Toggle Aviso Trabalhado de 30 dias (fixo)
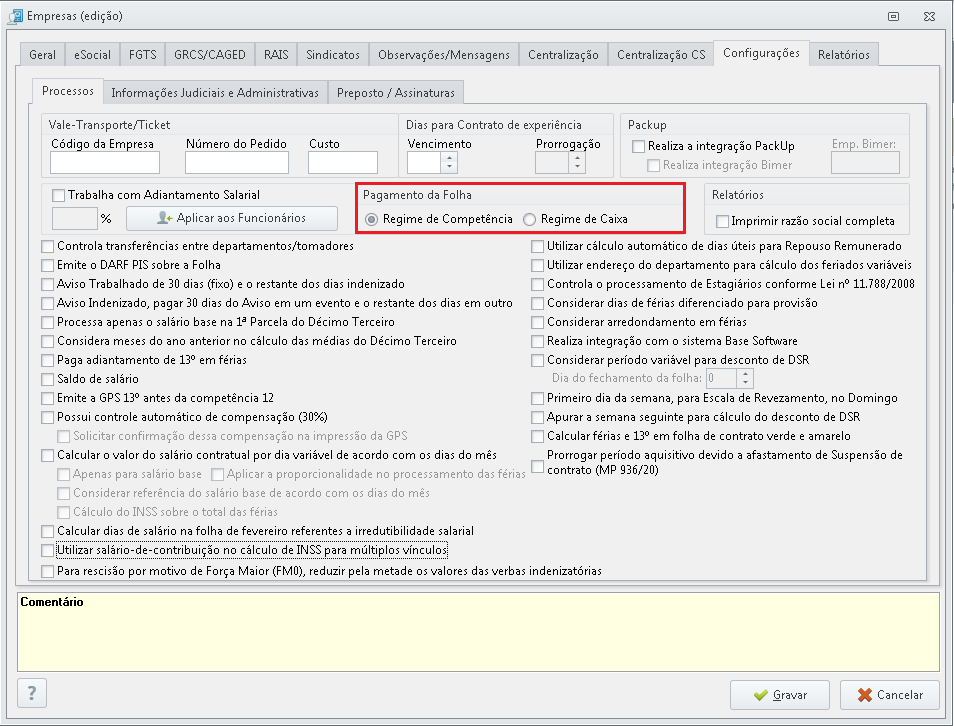Image resolution: width=954 pixels, height=726 pixels. click(x=47, y=284)
